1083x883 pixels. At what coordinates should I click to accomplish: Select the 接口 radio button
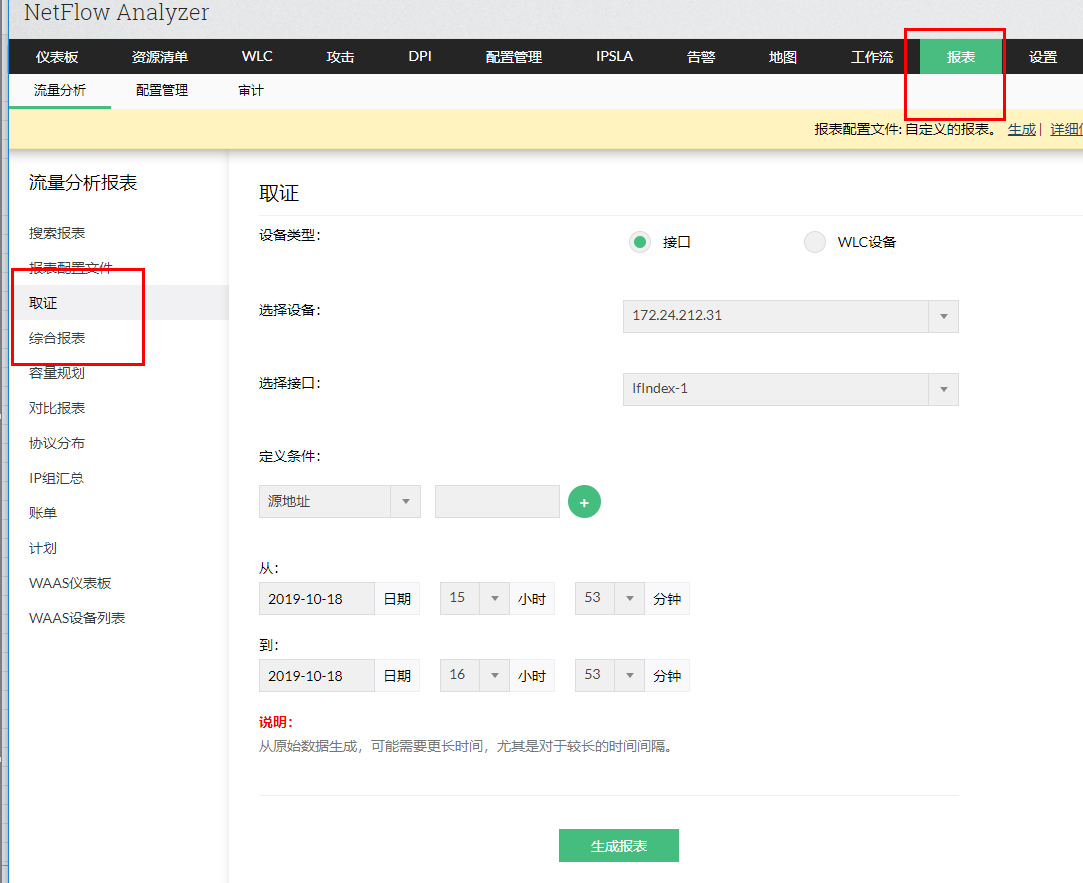(x=639, y=241)
